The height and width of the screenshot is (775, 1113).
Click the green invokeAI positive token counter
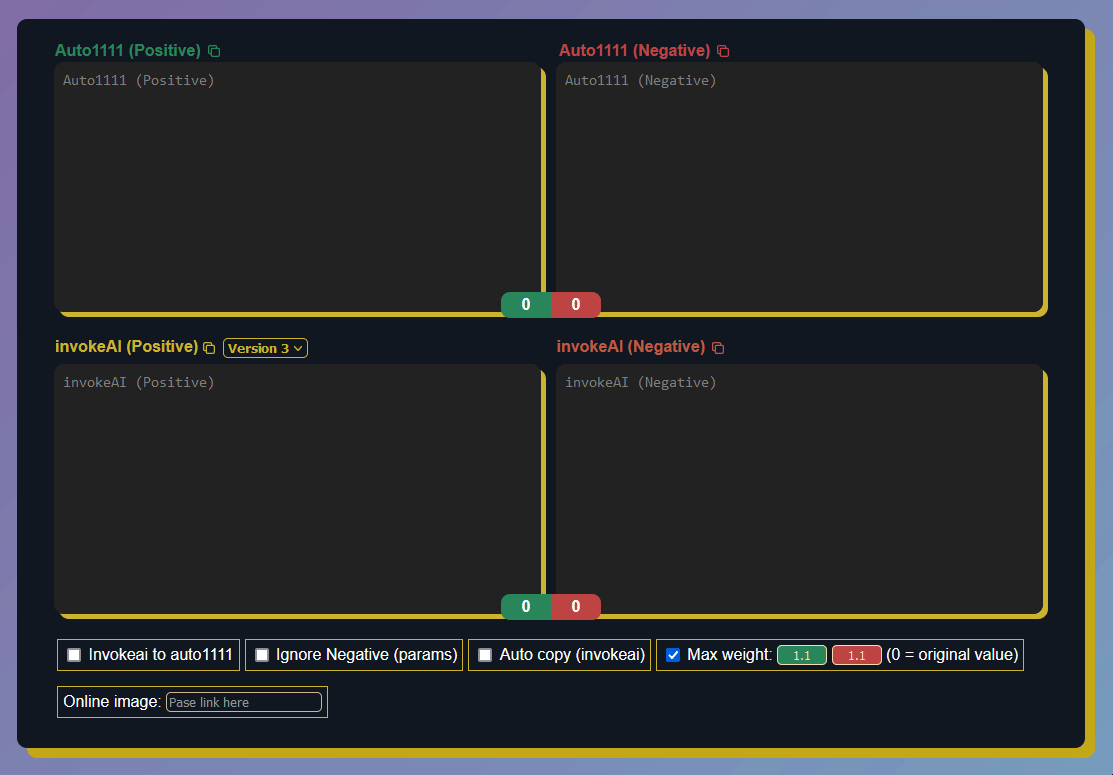526,606
